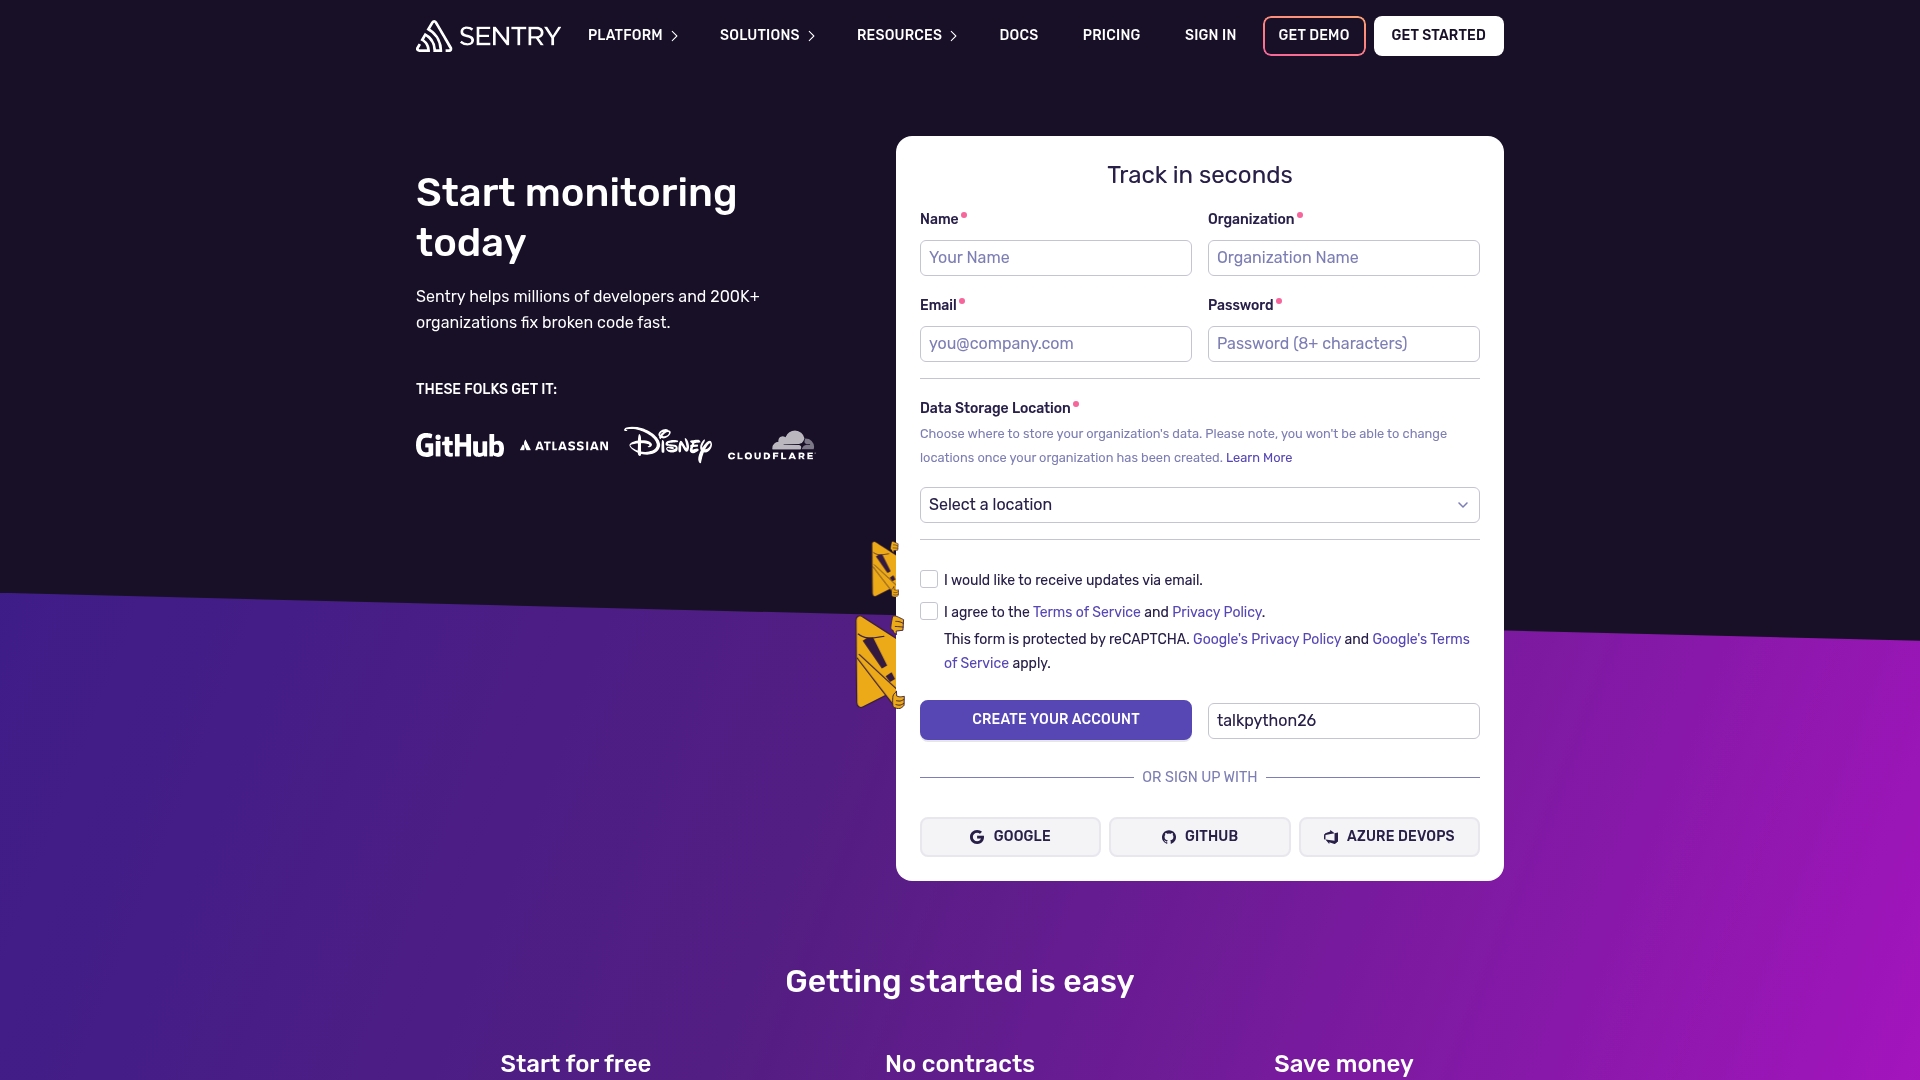The width and height of the screenshot is (1920, 1080).
Task: Sign up with Azure DevOps button
Action: click(1389, 837)
